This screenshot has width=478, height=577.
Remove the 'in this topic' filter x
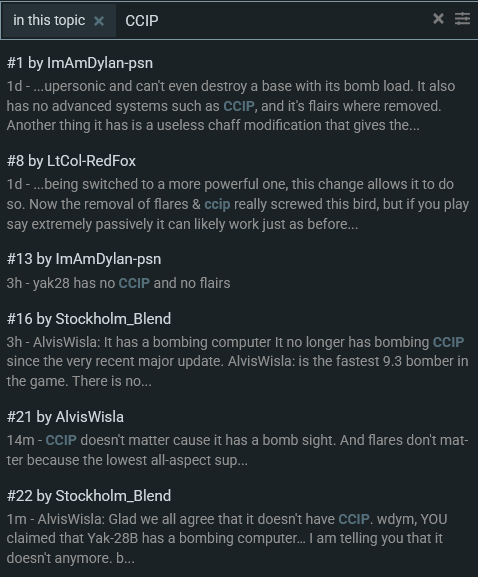coord(99,21)
